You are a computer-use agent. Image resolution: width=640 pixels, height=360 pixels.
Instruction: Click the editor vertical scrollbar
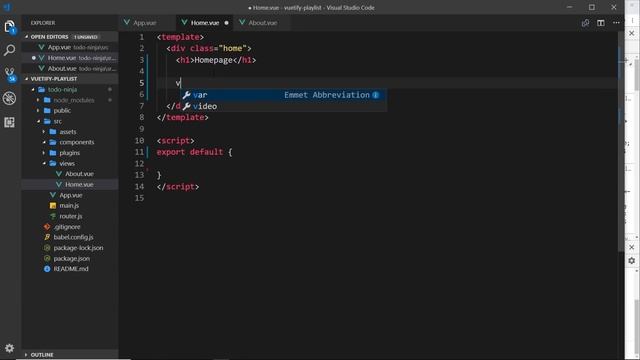click(x=621, y=143)
